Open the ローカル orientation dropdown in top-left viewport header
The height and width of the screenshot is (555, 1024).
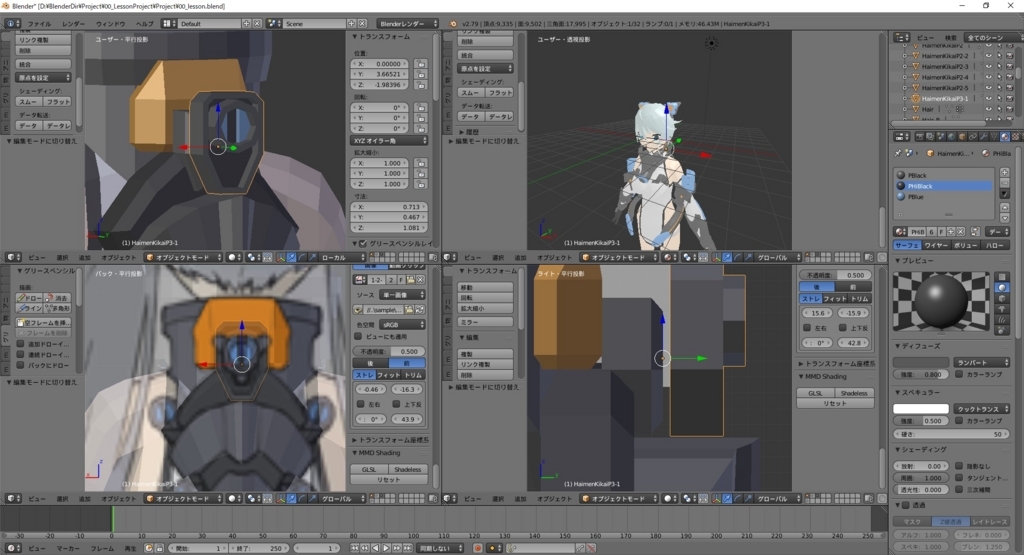click(x=342, y=257)
